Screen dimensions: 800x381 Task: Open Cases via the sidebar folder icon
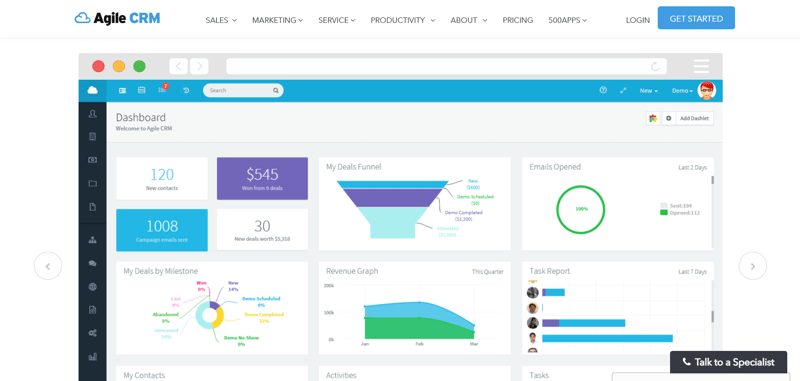[x=92, y=183]
